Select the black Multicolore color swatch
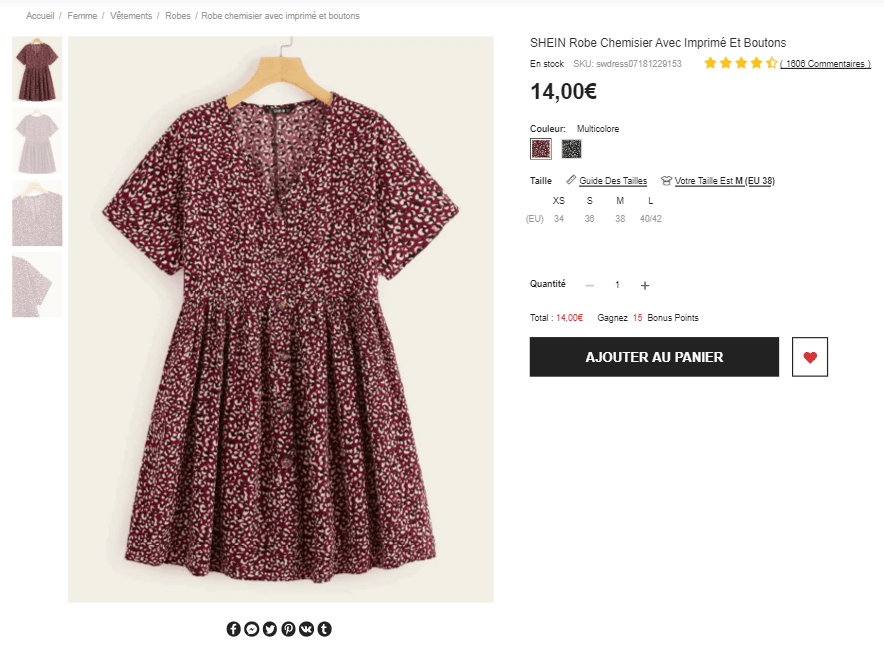 (x=572, y=148)
